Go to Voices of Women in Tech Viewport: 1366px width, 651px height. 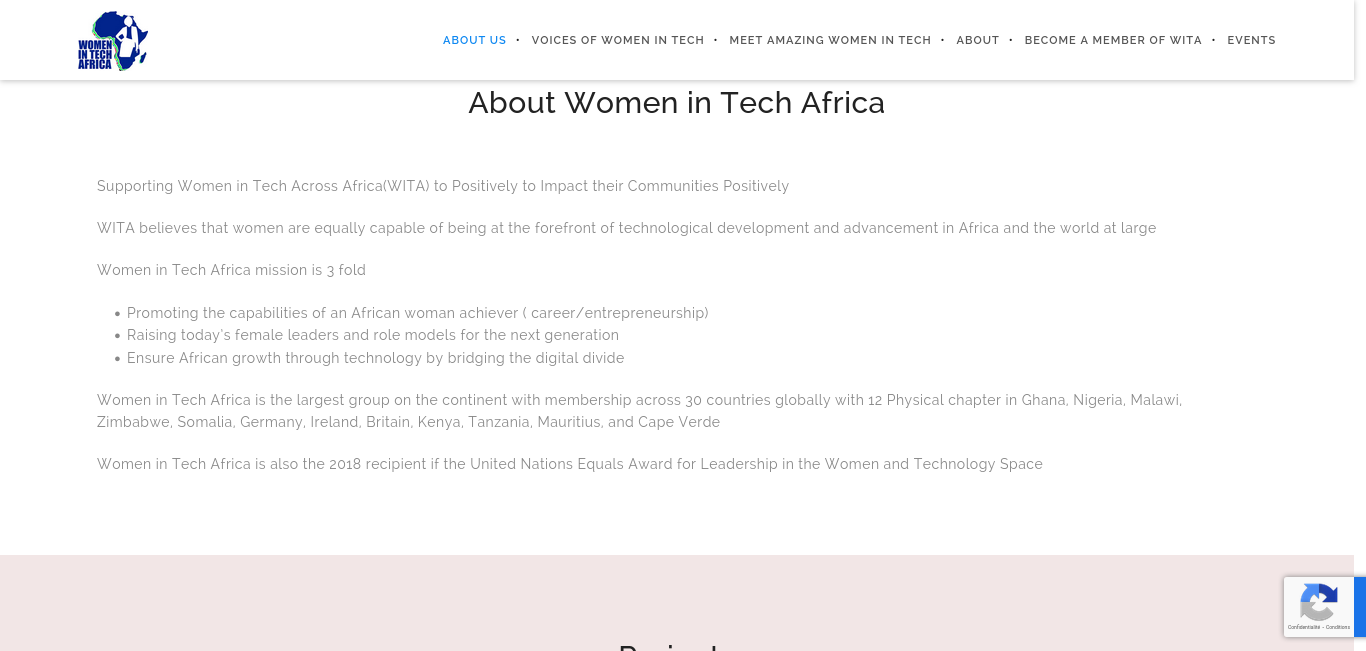pos(618,41)
